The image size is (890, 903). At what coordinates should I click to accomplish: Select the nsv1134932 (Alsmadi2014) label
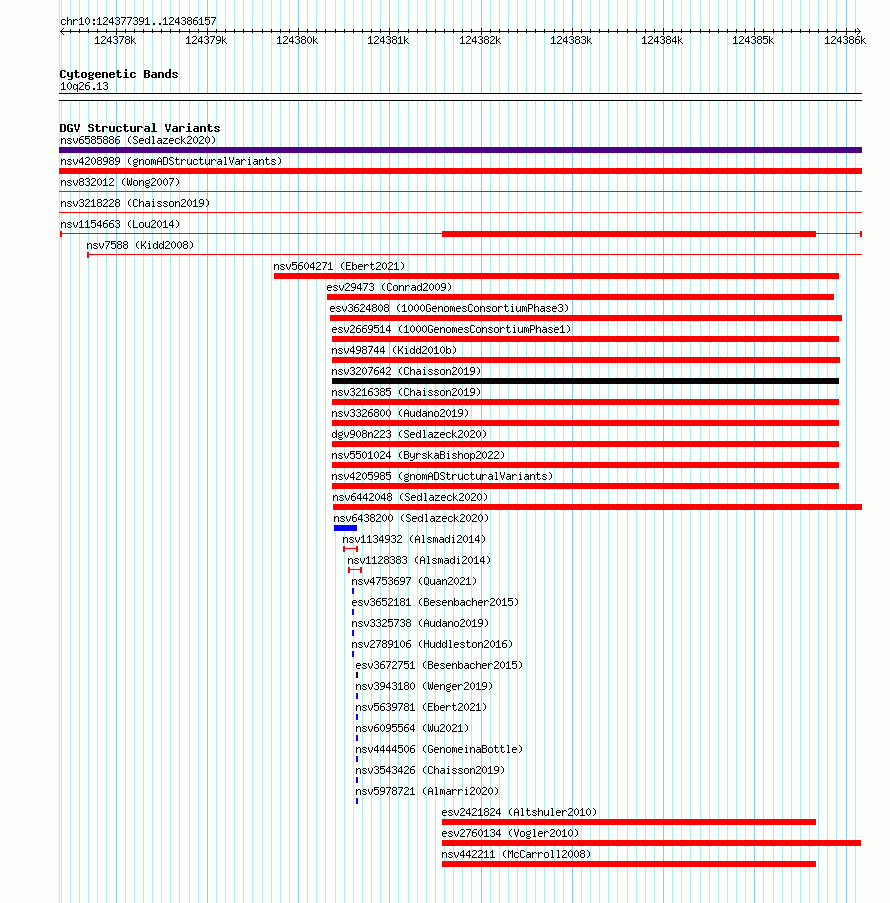click(414, 539)
